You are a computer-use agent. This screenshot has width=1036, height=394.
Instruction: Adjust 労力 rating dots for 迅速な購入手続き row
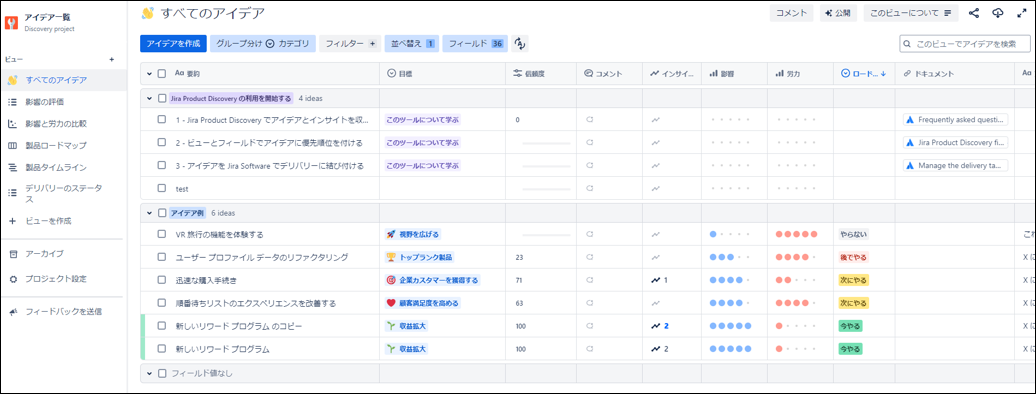797,280
